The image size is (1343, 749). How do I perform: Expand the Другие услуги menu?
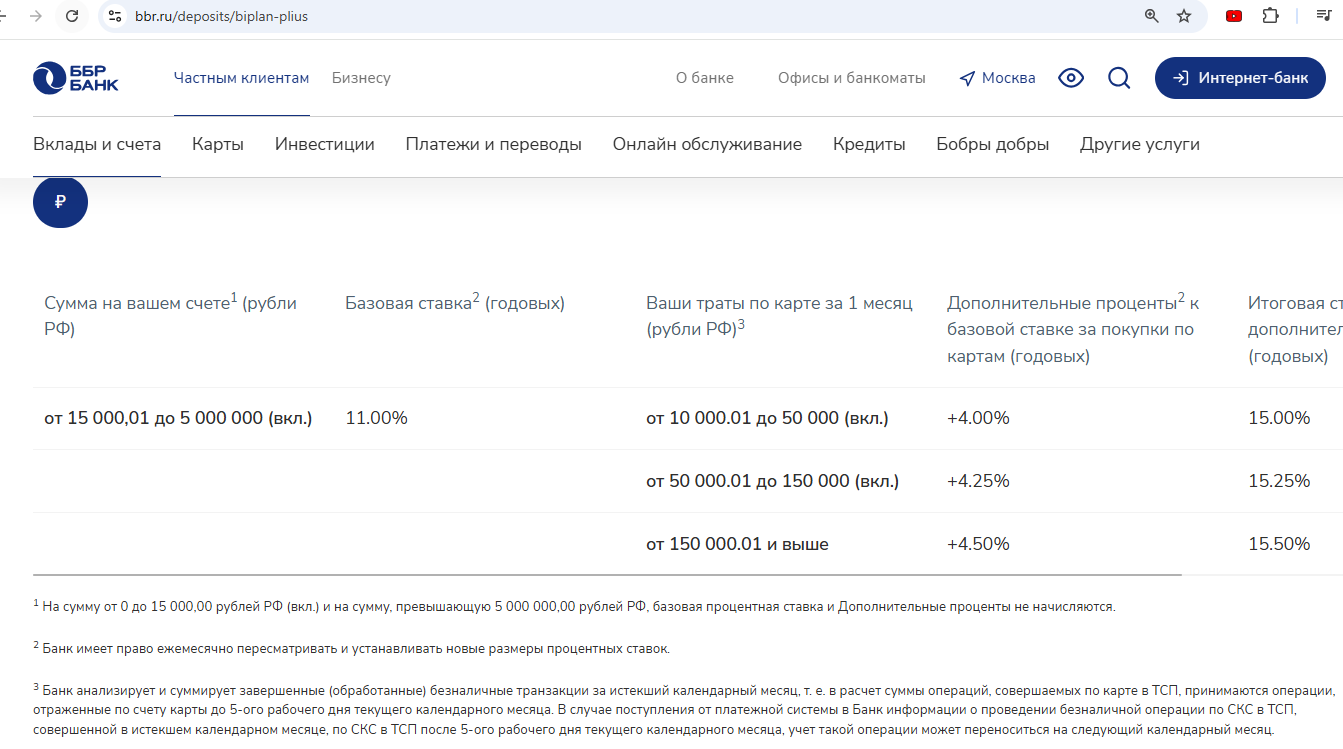(1139, 144)
